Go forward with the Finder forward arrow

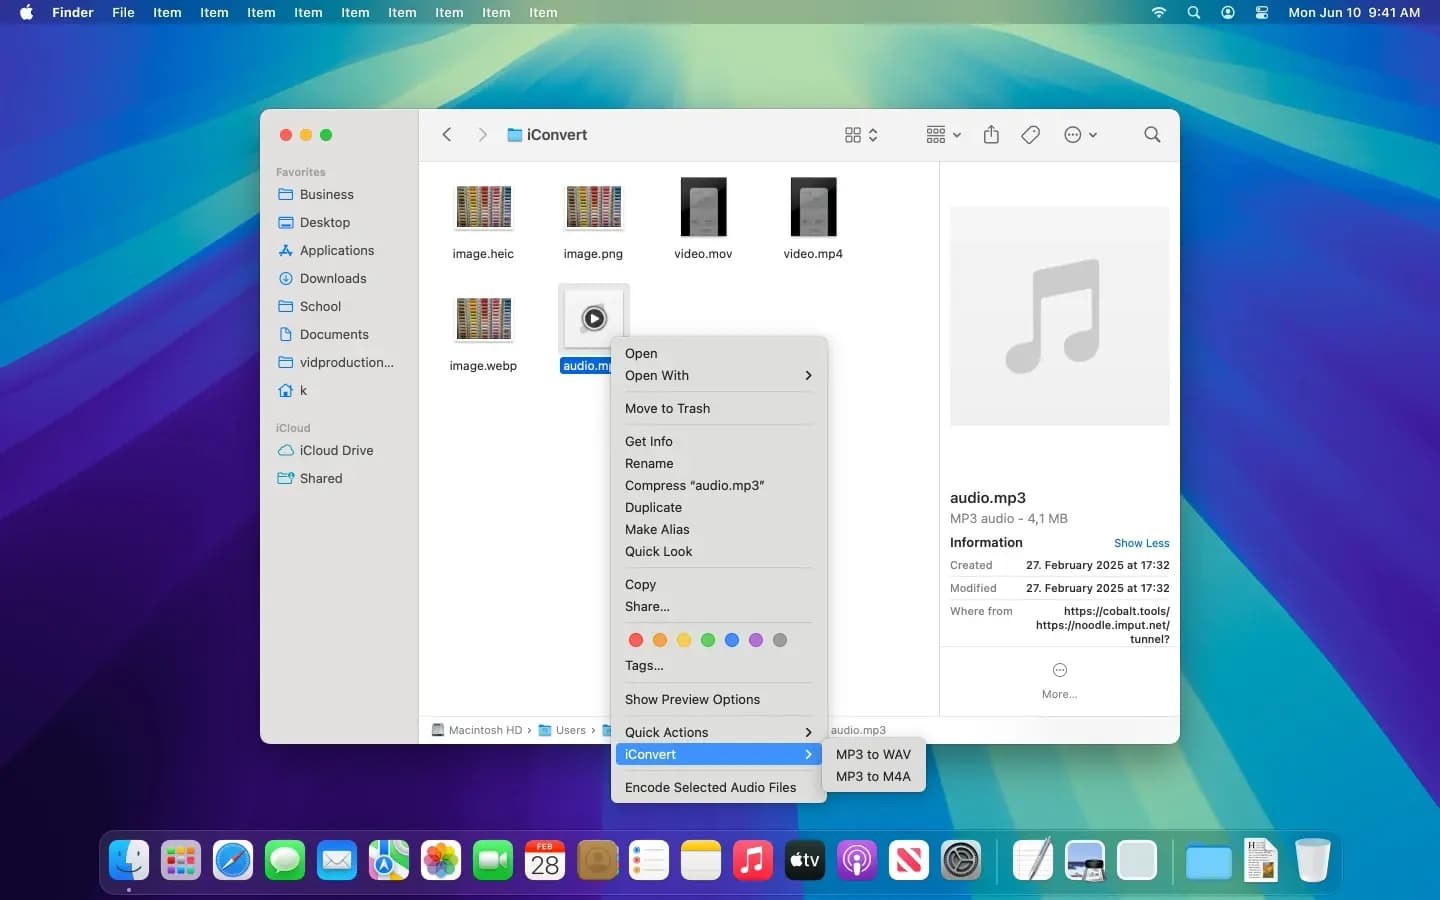482,135
